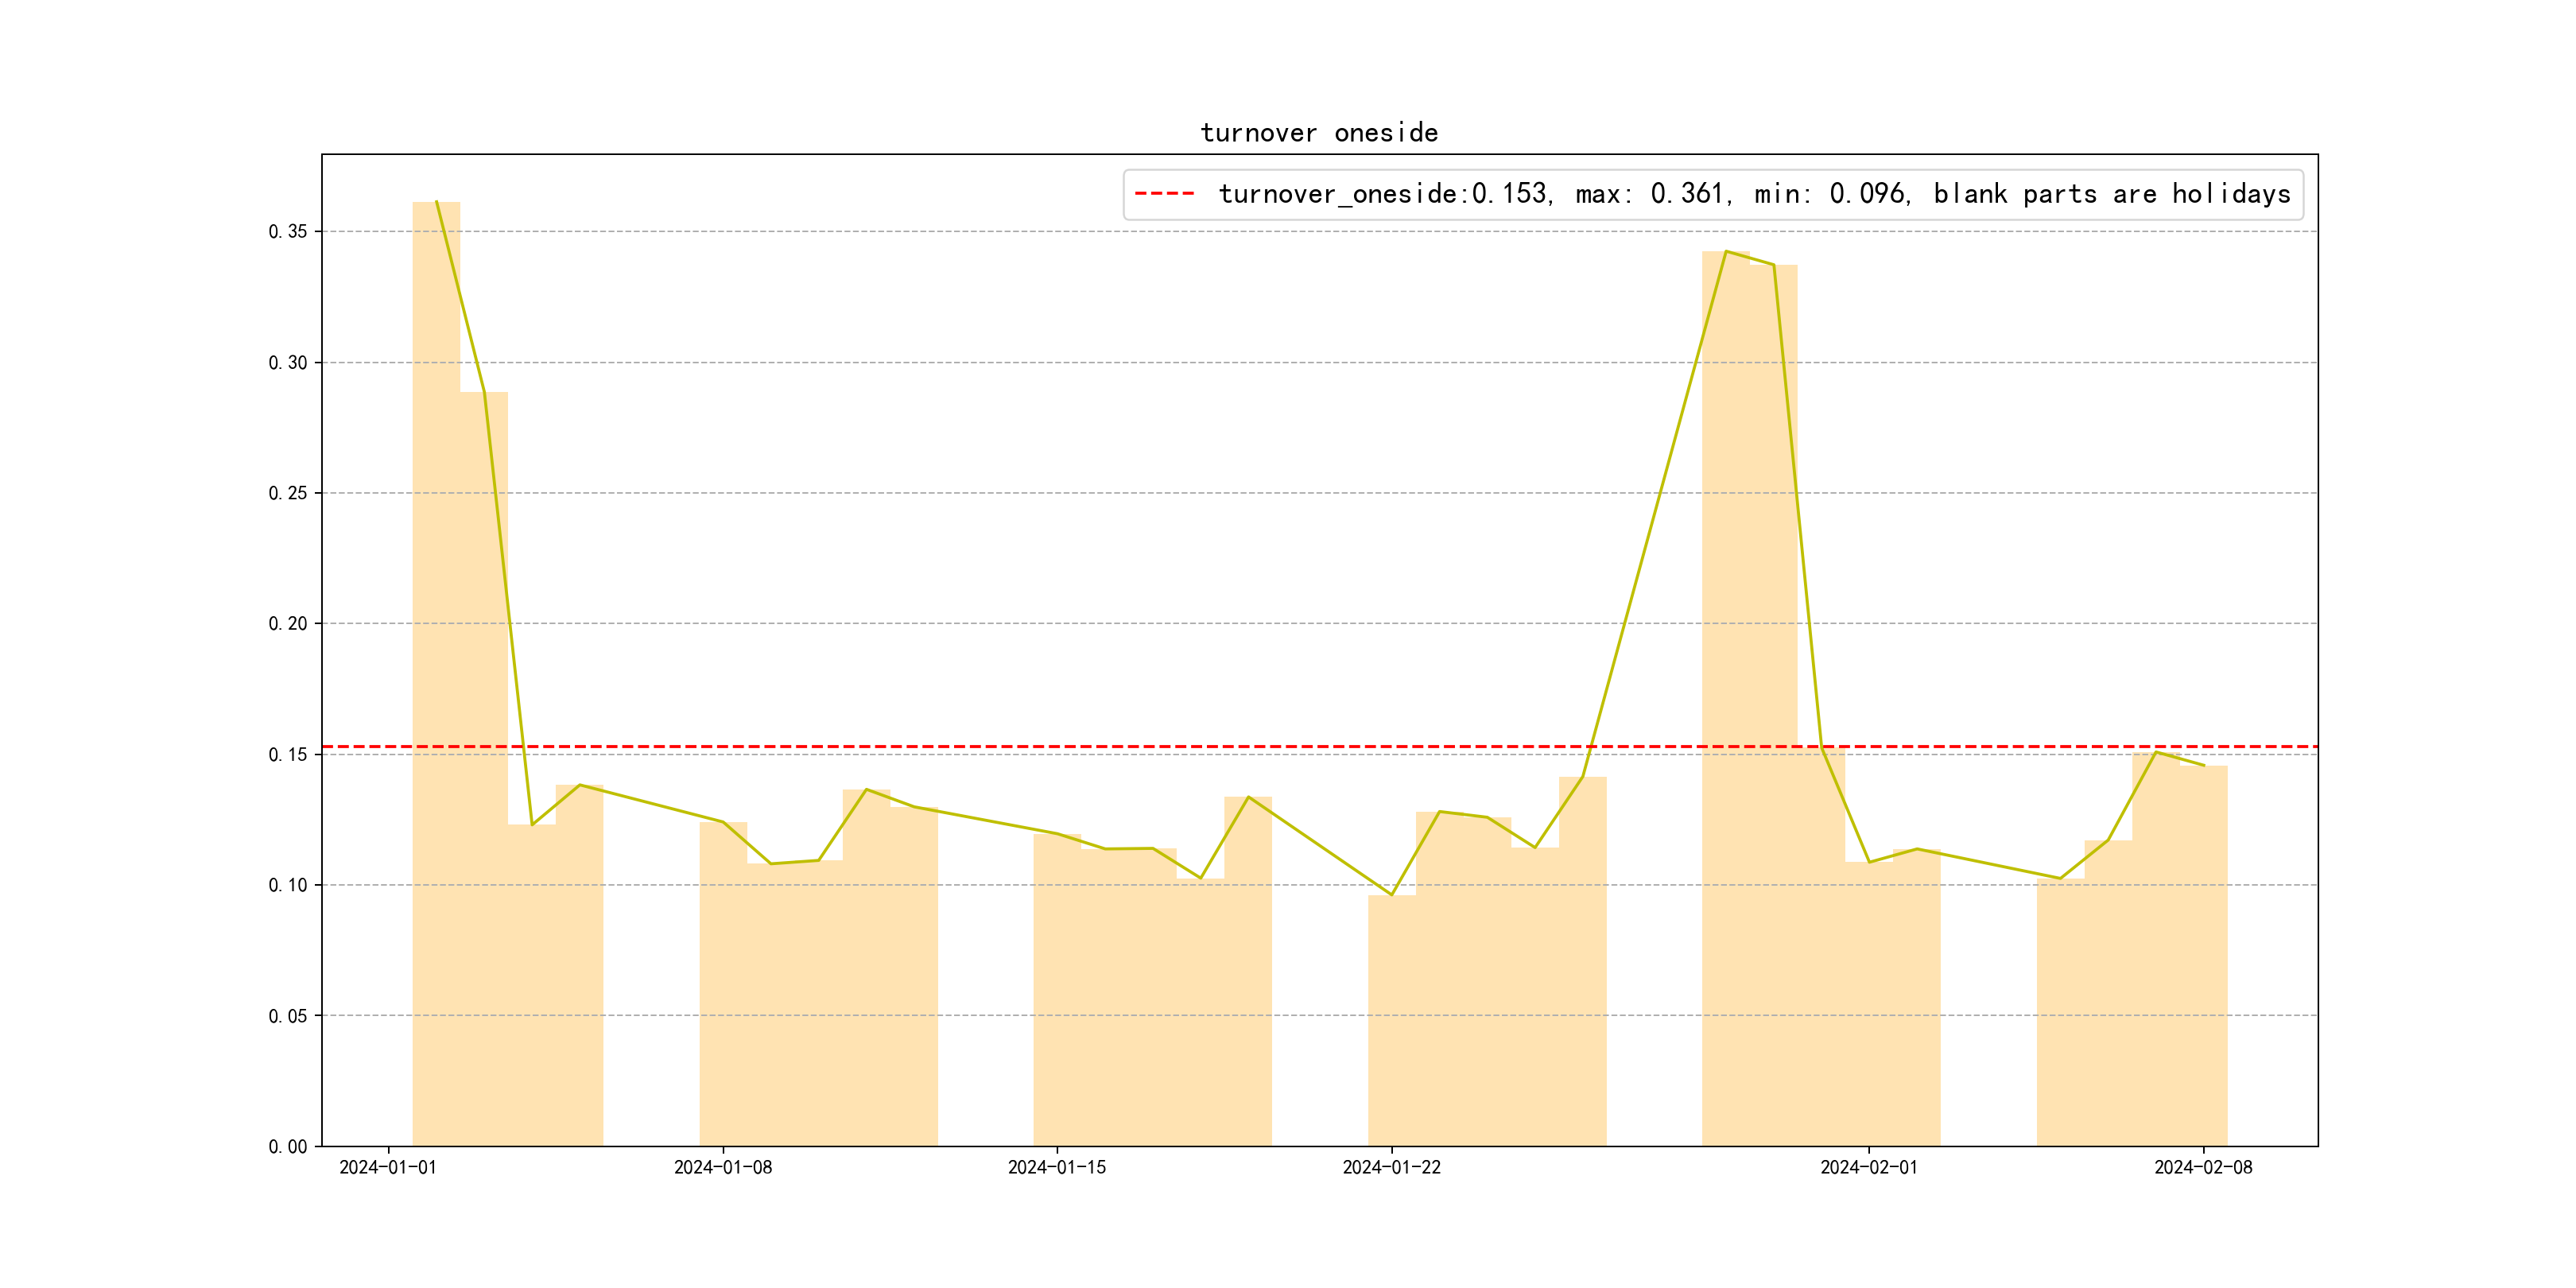Click the y-axis tick label 0.10
This screenshot has width=2576, height=1288.
tap(287, 885)
